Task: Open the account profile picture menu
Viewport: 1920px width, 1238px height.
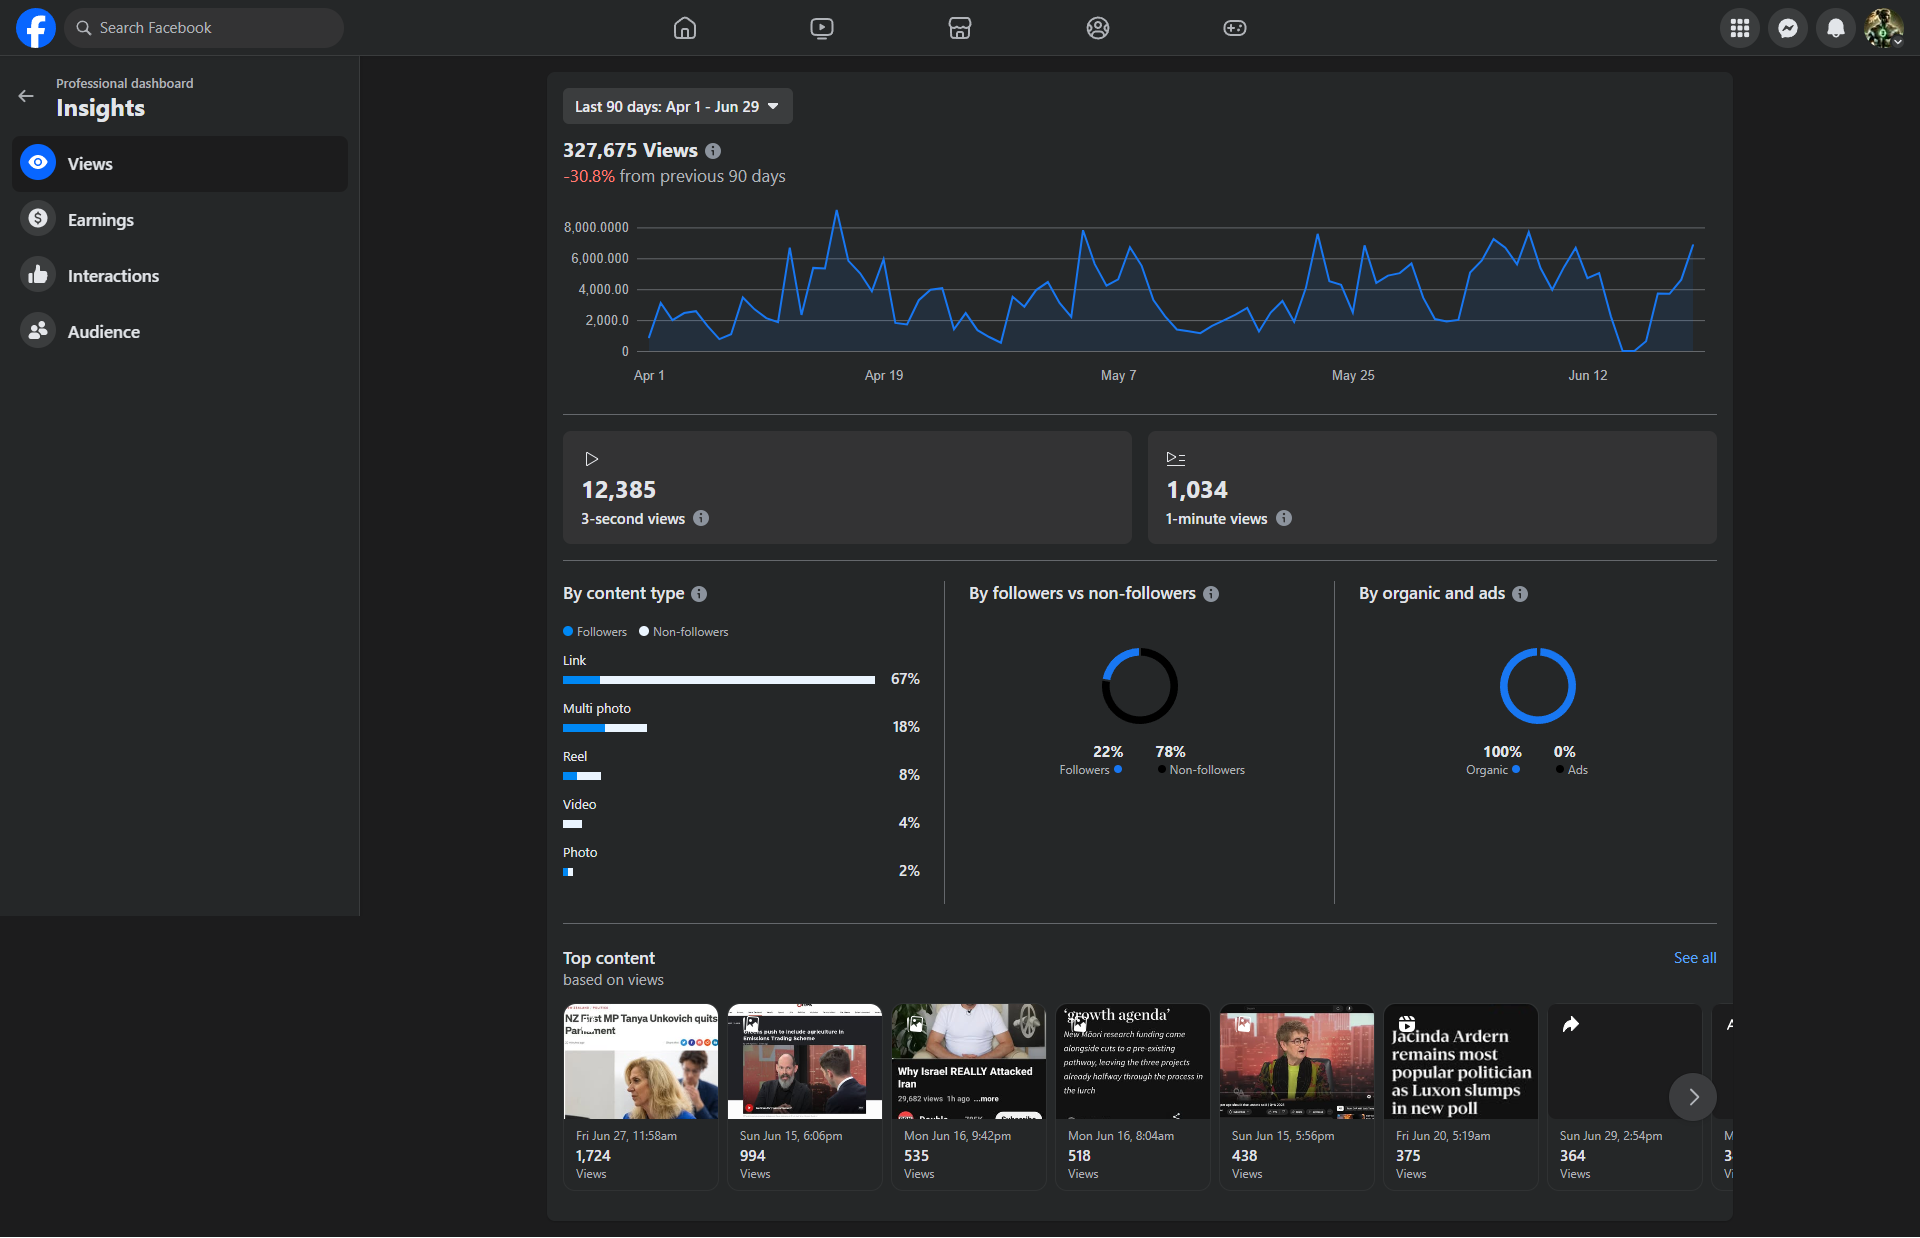Action: [1884, 28]
